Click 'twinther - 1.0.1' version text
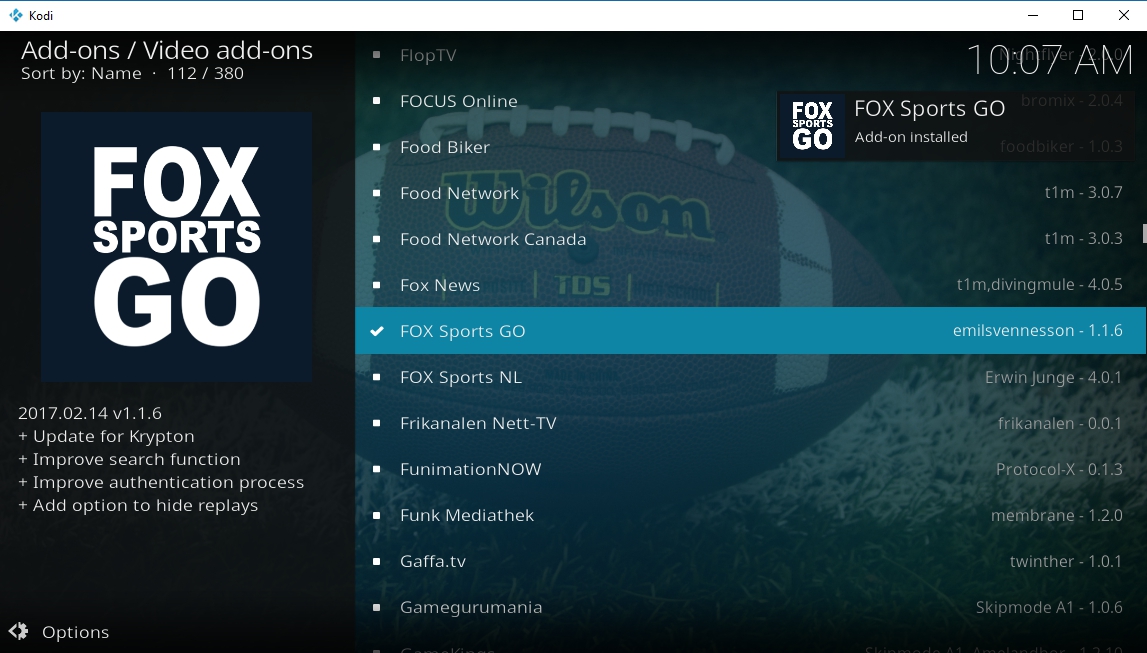This screenshot has height=653, width=1147. (x=1066, y=562)
